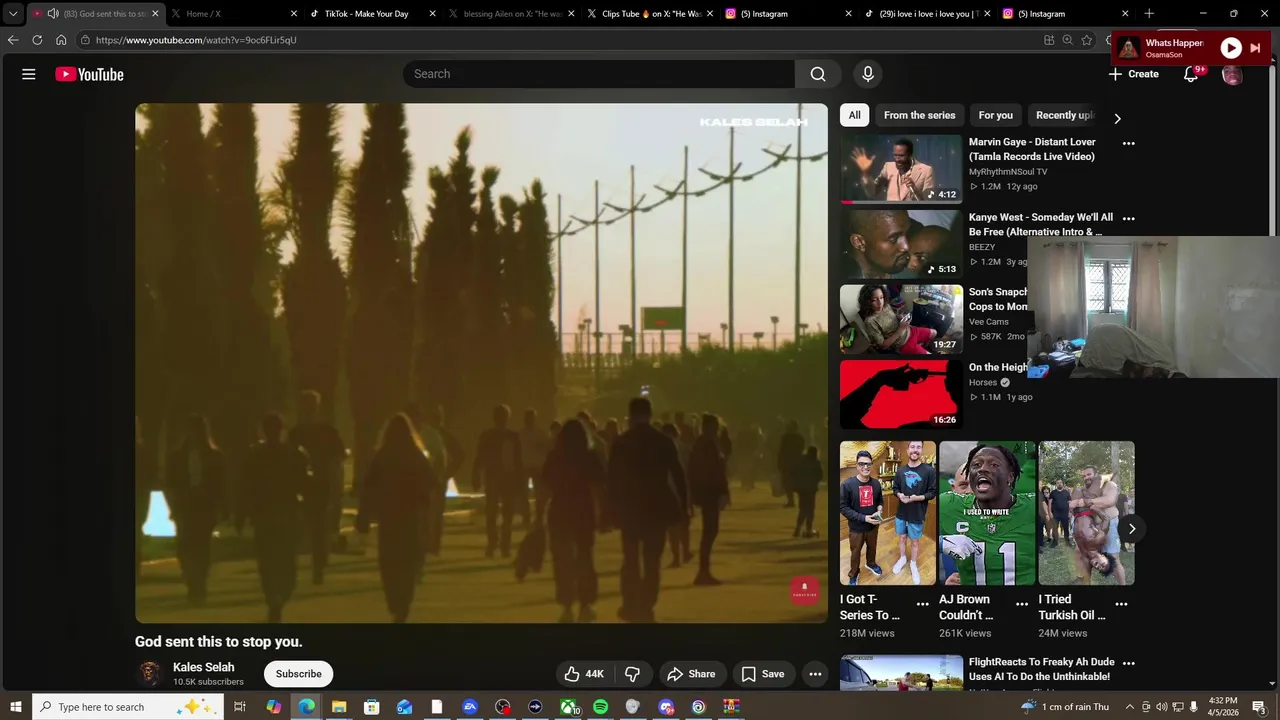The width and height of the screenshot is (1280, 720).
Task: Dislike the video
Action: pyautogui.click(x=632, y=674)
